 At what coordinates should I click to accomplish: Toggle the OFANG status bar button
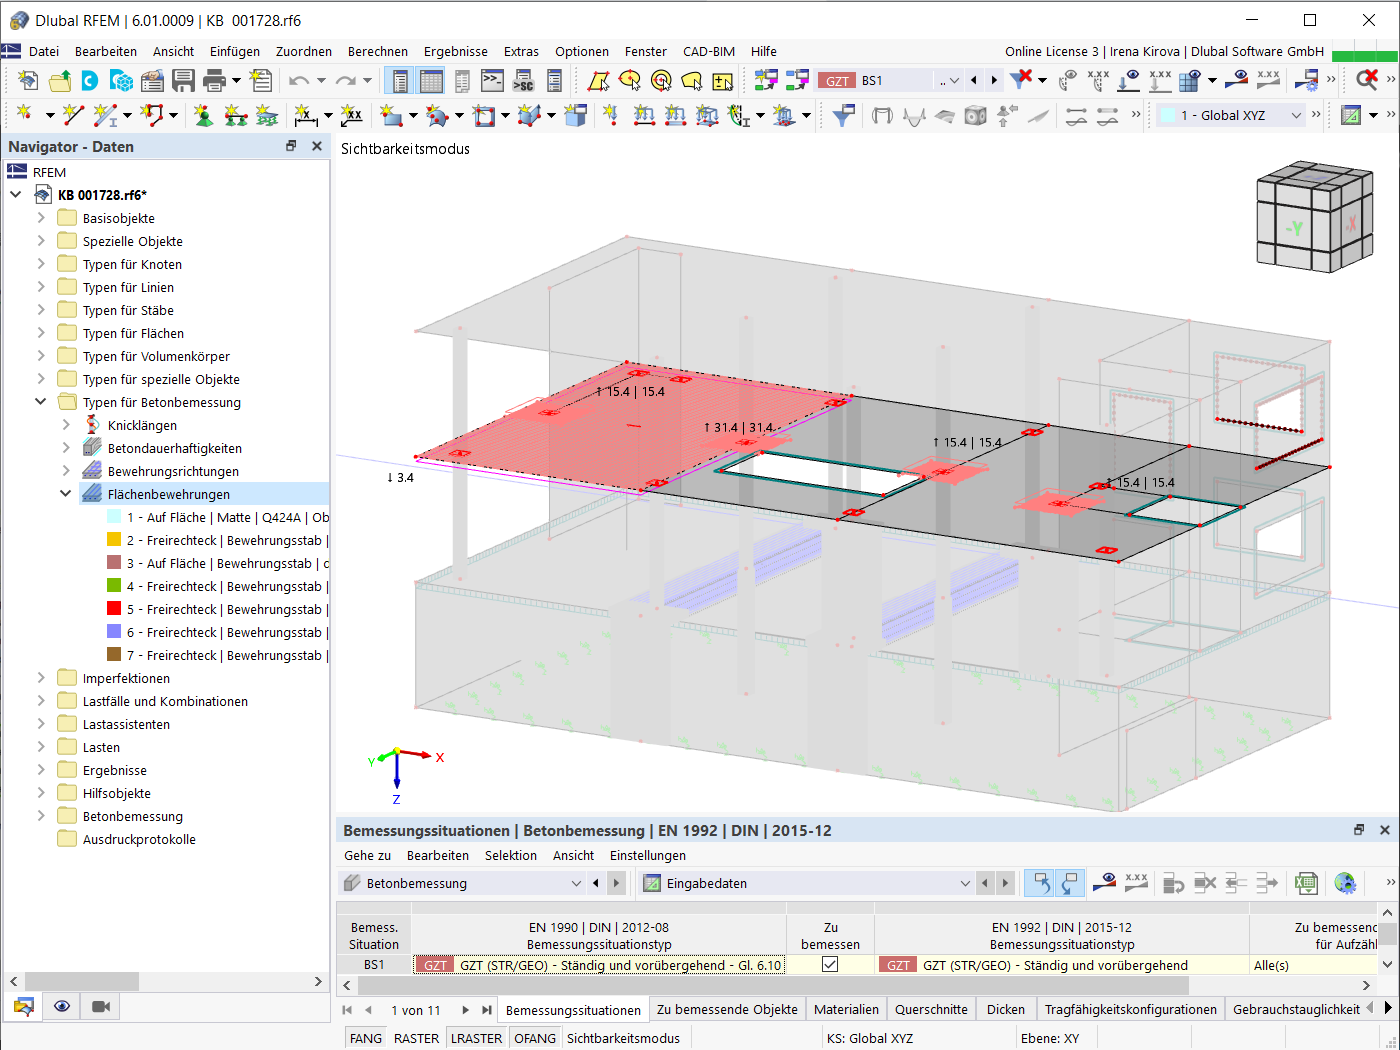535,1038
